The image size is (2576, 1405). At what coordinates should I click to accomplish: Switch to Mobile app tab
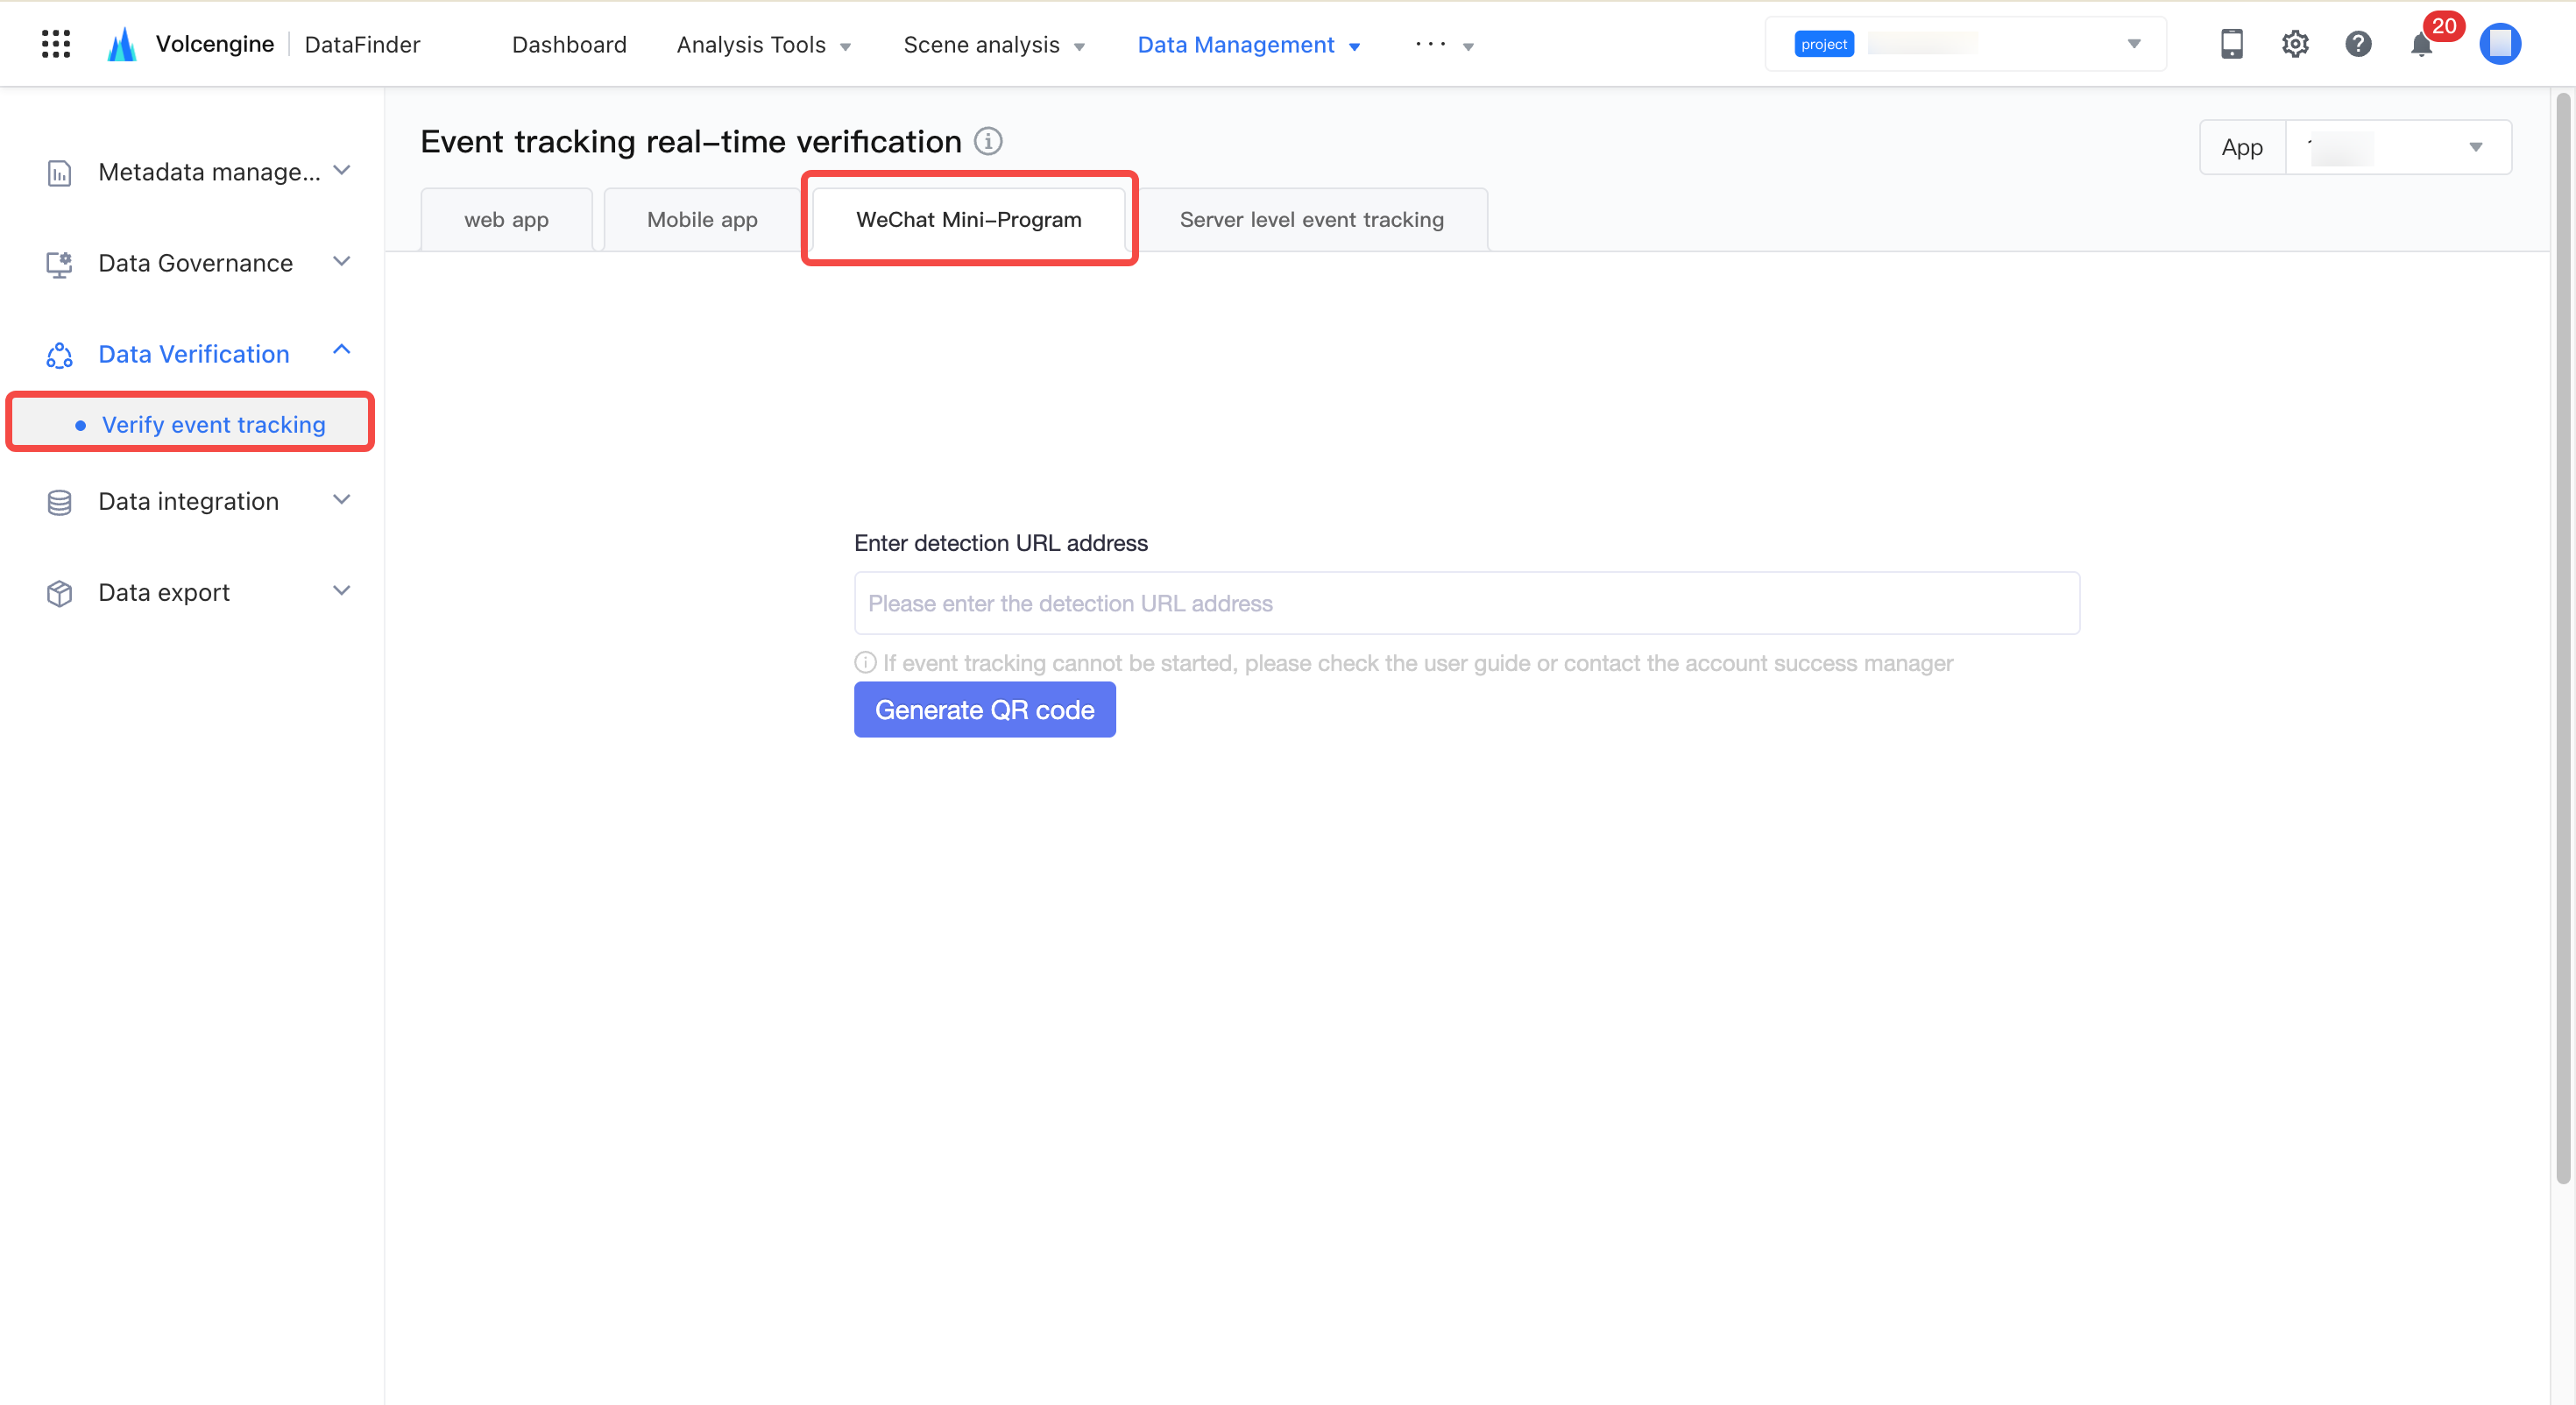pyautogui.click(x=702, y=219)
